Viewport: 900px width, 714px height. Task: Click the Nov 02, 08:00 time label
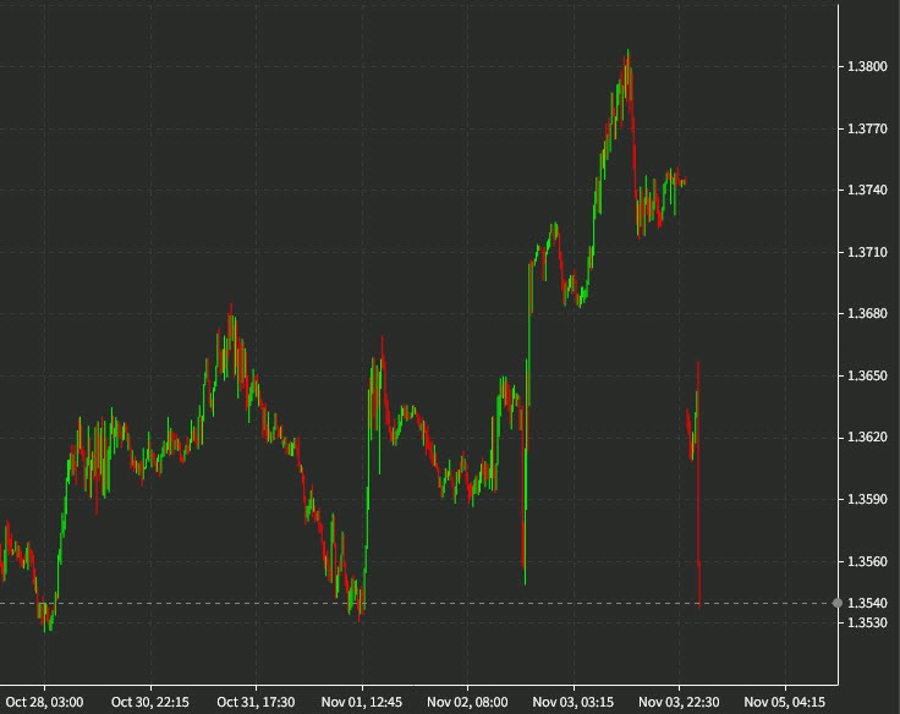tap(467, 702)
